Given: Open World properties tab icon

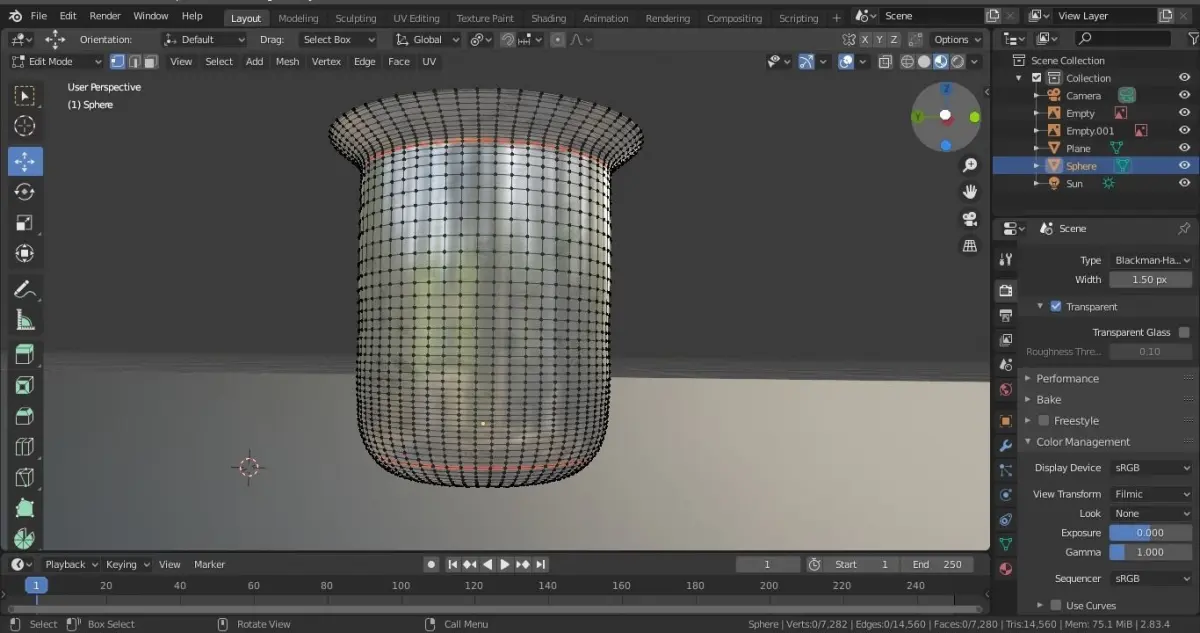Looking at the screenshot, I should (x=1006, y=390).
